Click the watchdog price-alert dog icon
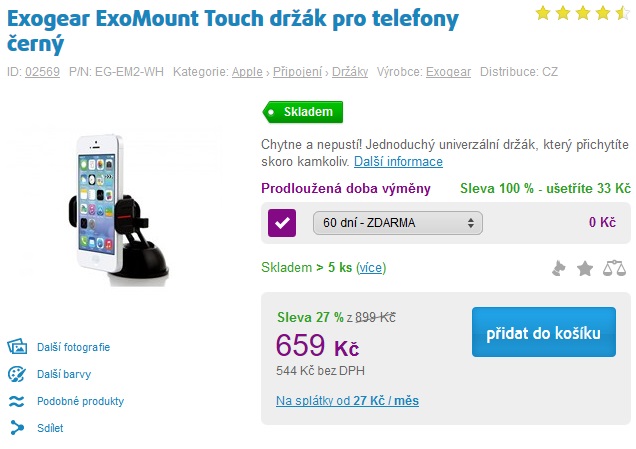The image size is (636, 449). [x=561, y=268]
